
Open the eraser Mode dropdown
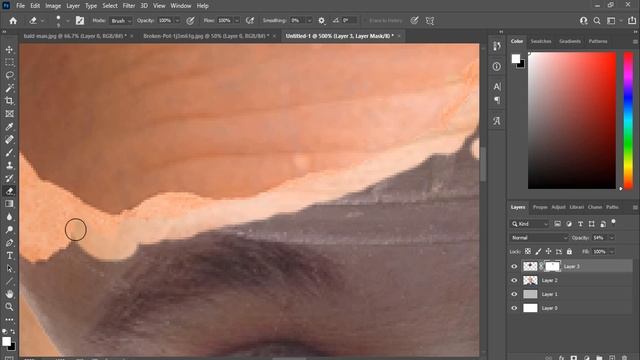(121, 20)
